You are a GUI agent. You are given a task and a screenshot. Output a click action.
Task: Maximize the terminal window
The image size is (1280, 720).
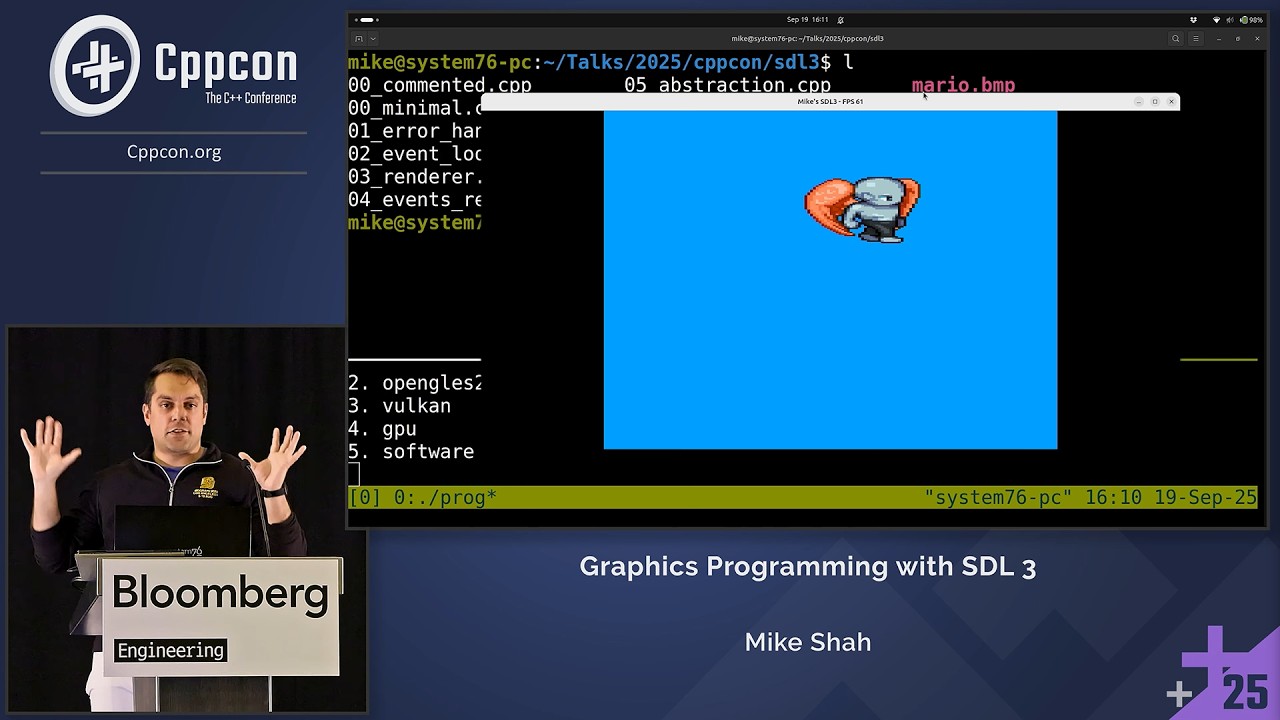[x=1238, y=39]
